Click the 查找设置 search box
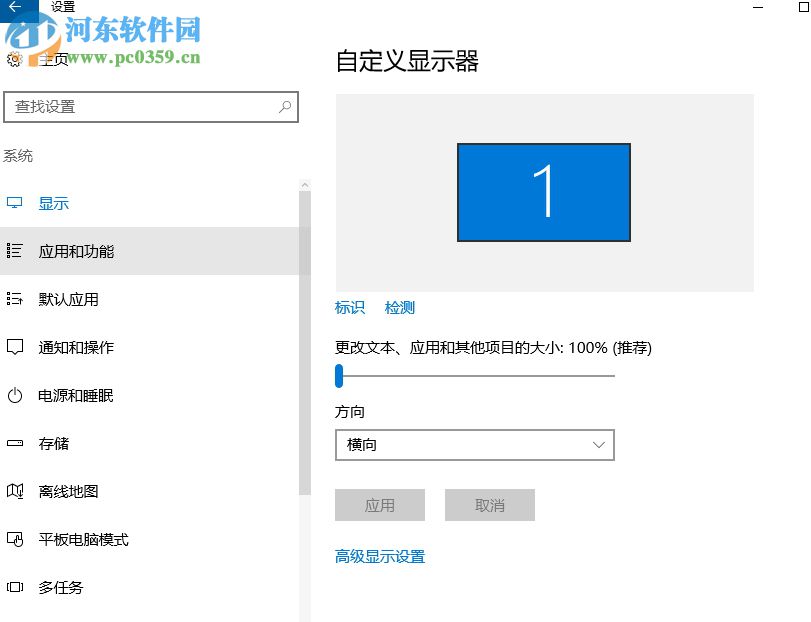This screenshot has height=622, width=811. [x=150, y=107]
